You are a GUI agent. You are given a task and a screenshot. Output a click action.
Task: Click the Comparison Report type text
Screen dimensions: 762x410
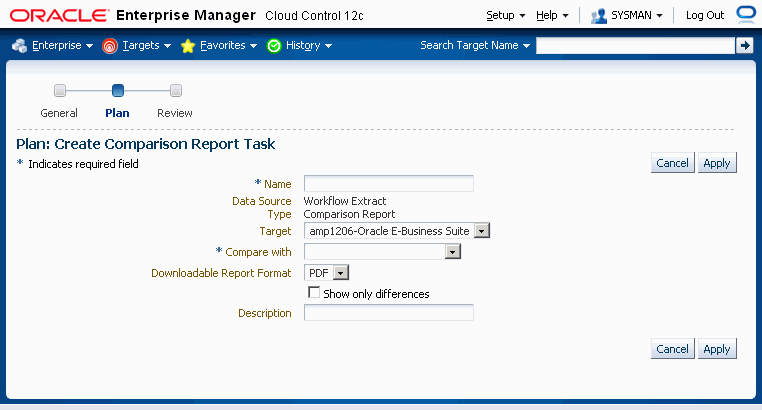pyautogui.click(x=349, y=214)
